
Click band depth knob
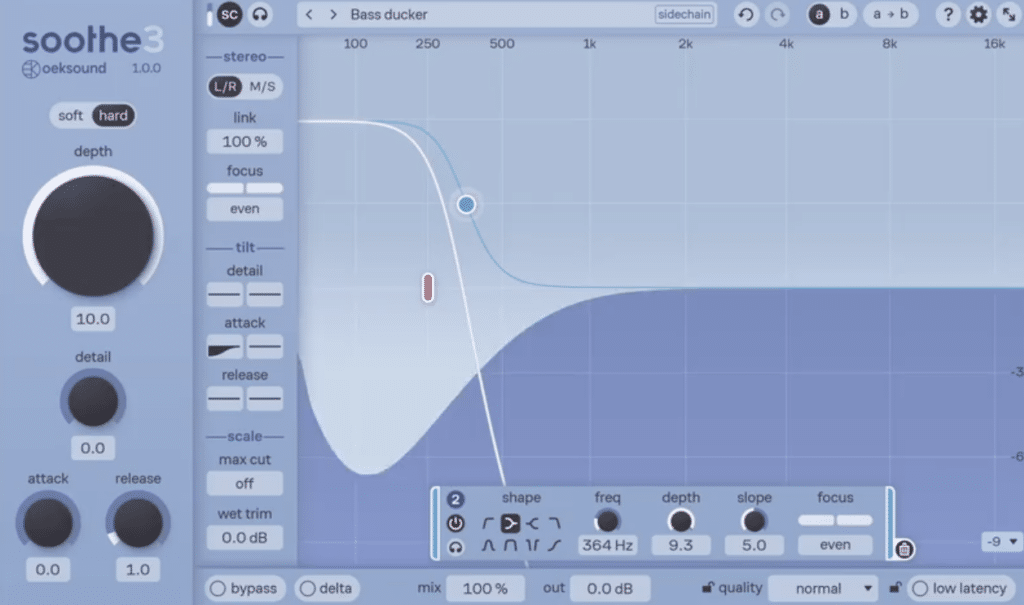(x=680, y=521)
